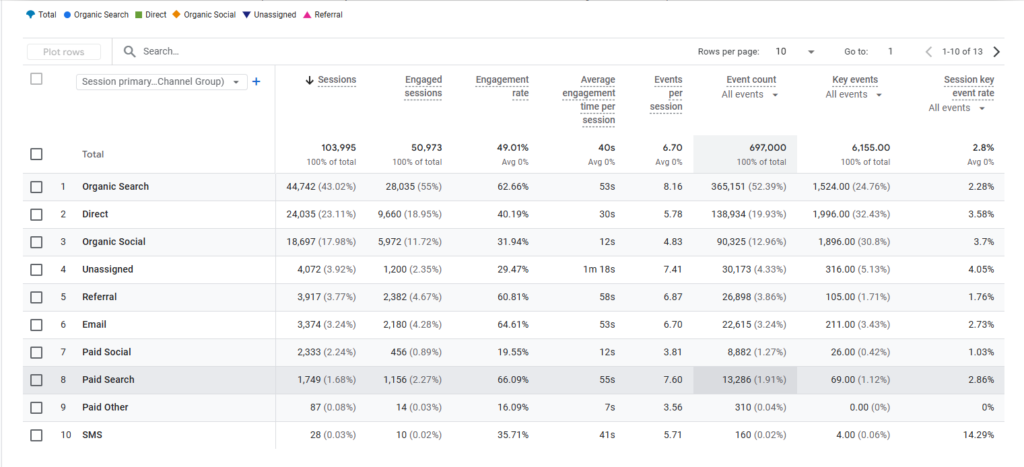Toggle the select-all header checkbox
This screenshot has width=1024, height=467.
37,79
